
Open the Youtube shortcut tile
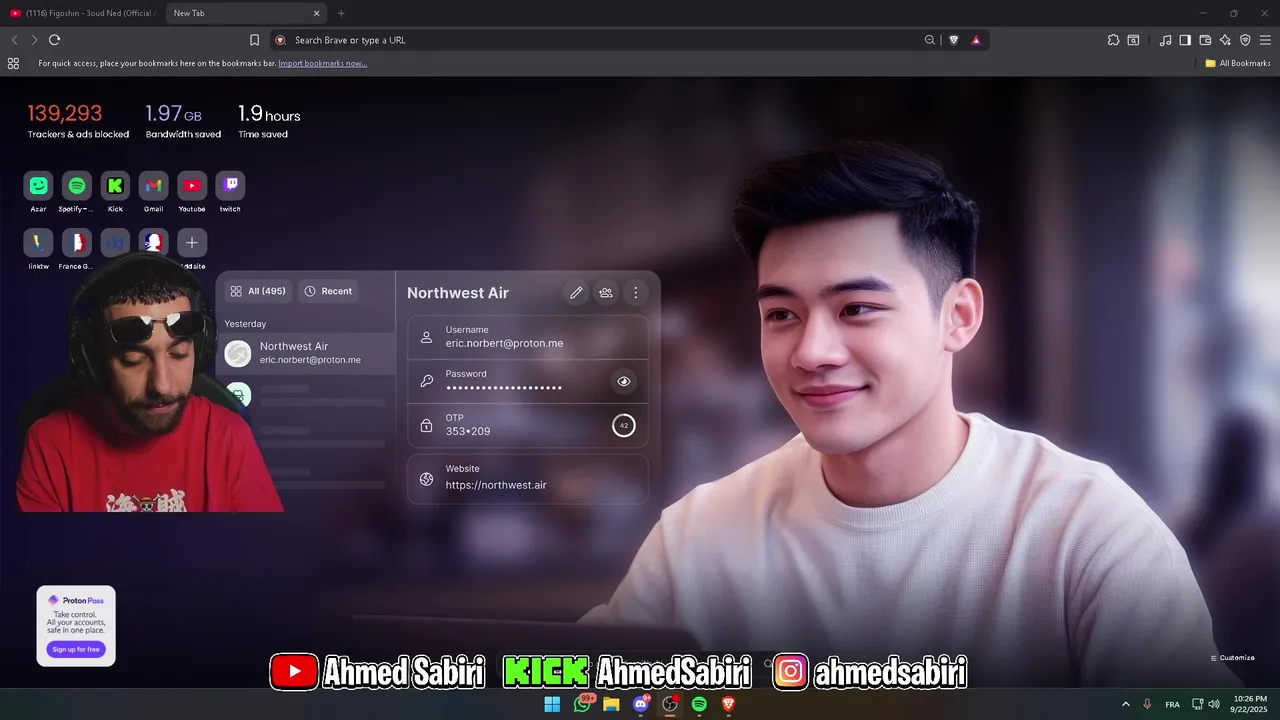(192, 186)
